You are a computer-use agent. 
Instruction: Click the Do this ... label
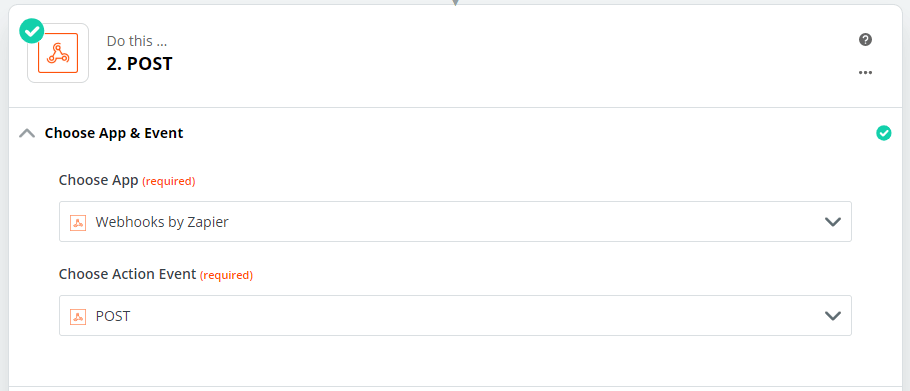[x=138, y=41]
